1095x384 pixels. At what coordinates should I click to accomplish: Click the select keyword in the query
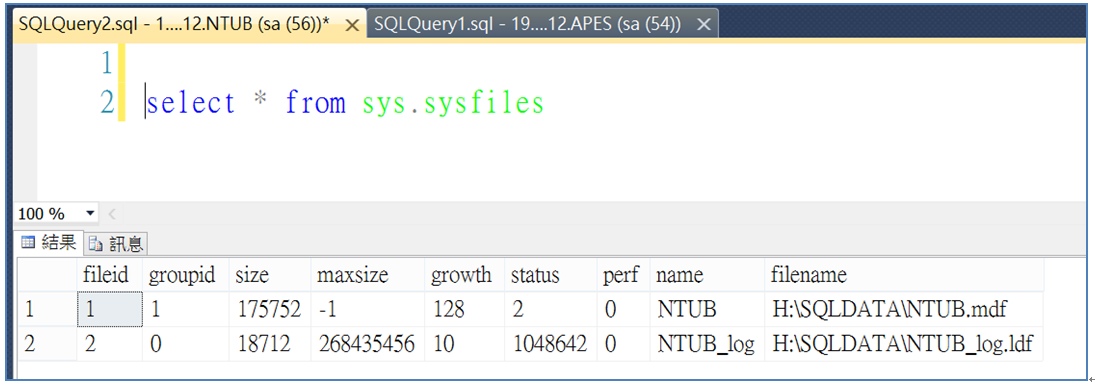191,103
